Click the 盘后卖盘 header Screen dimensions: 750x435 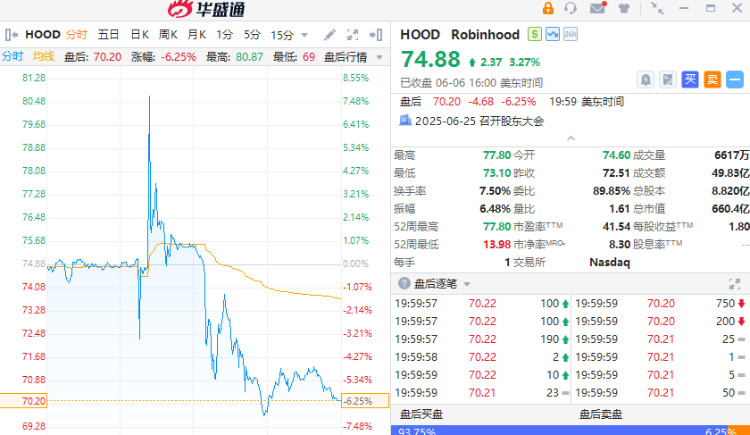coord(601,414)
